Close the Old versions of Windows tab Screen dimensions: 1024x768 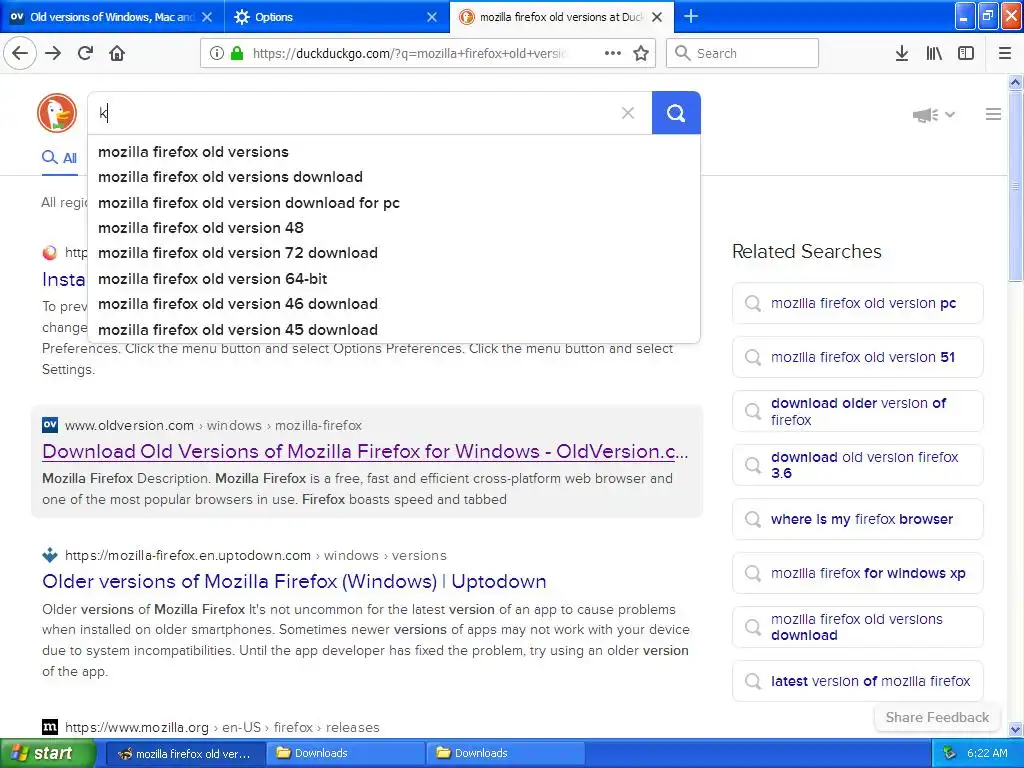point(207,17)
